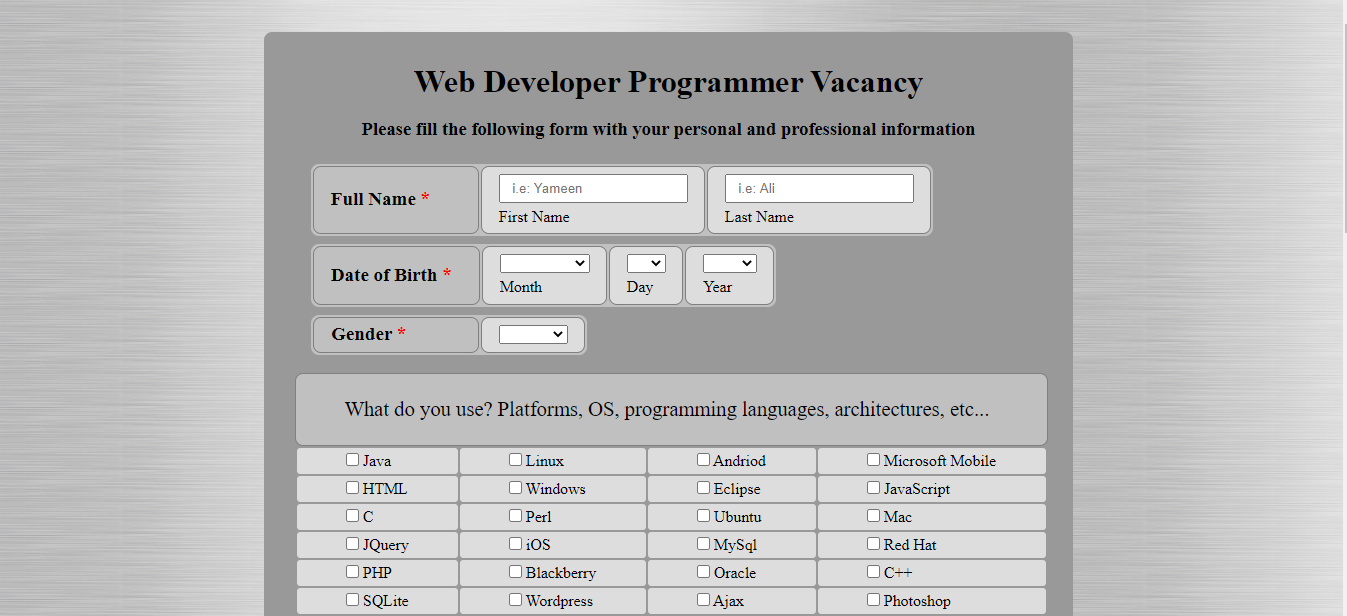This screenshot has height=616, width=1347.
Task: Enable the JQuery checkbox
Action: click(x=352, y=543)
